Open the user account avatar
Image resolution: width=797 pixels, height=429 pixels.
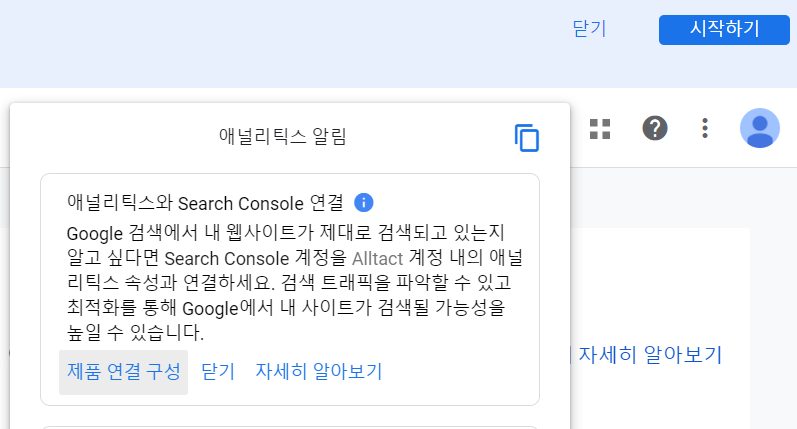click(759, 128)
